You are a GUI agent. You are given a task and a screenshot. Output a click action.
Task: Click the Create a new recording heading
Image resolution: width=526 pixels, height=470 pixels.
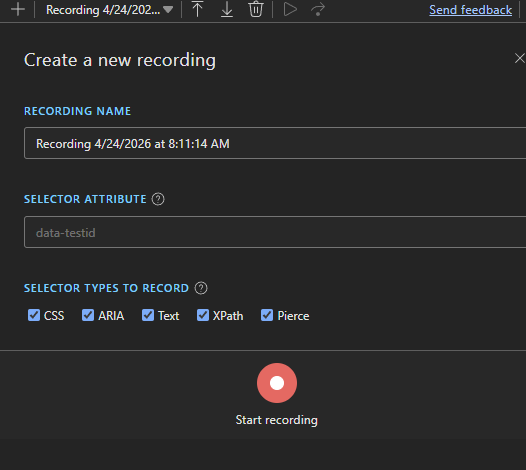pyautogui.click(x=120, y=60)
